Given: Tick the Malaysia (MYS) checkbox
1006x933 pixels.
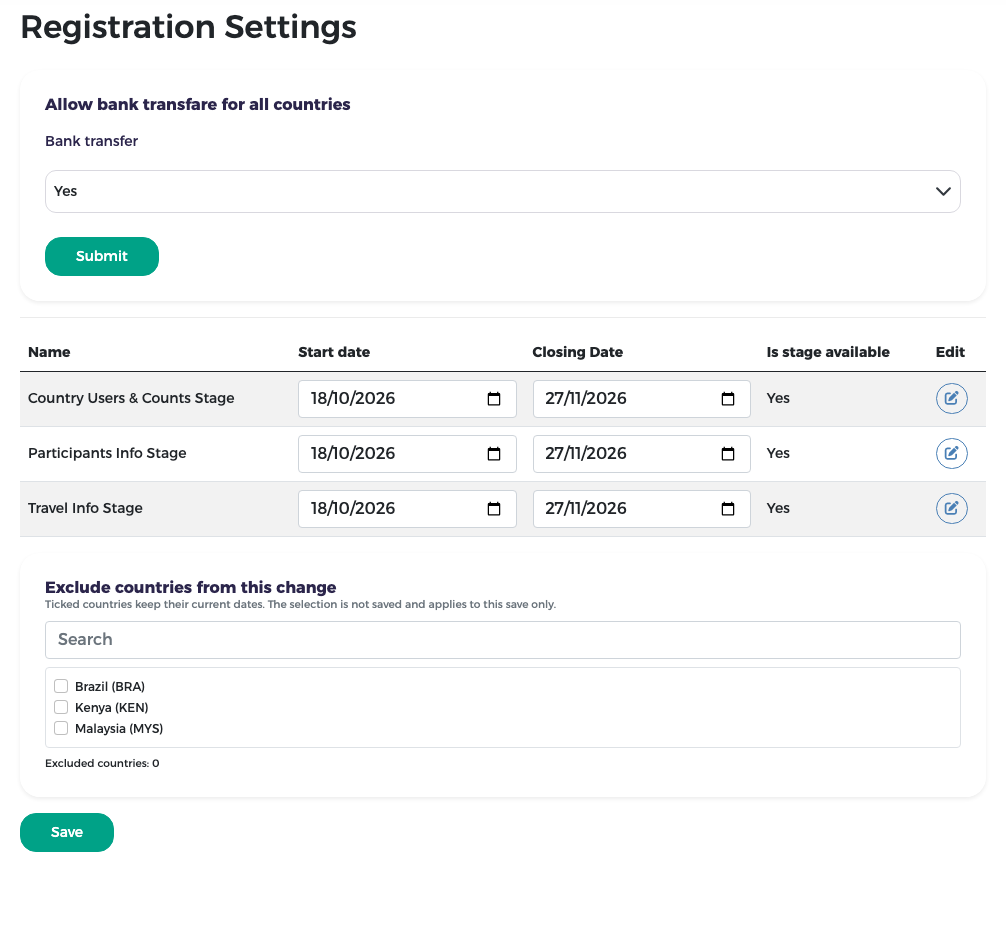Looking at the screenshot, I should (61, 728).
